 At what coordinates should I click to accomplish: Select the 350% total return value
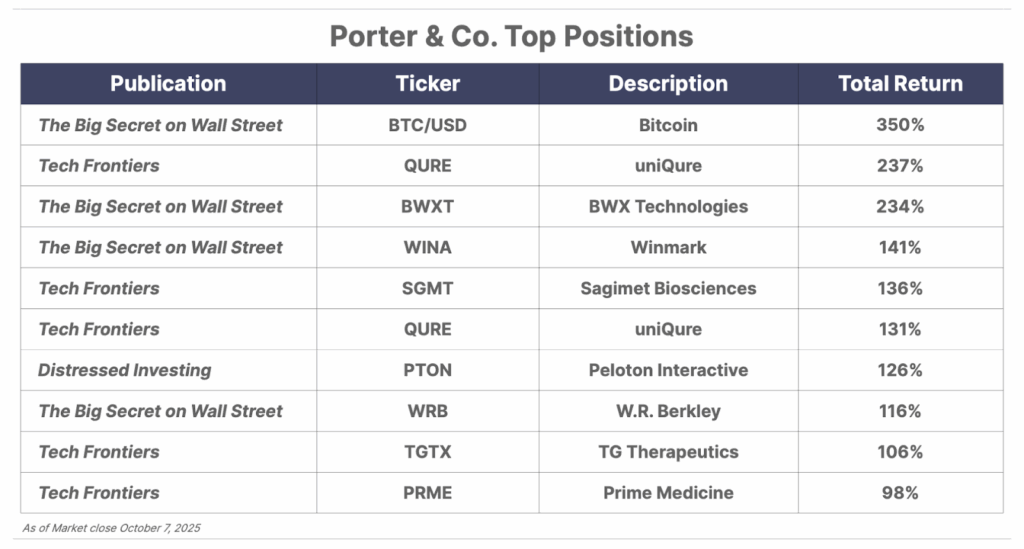900,125
